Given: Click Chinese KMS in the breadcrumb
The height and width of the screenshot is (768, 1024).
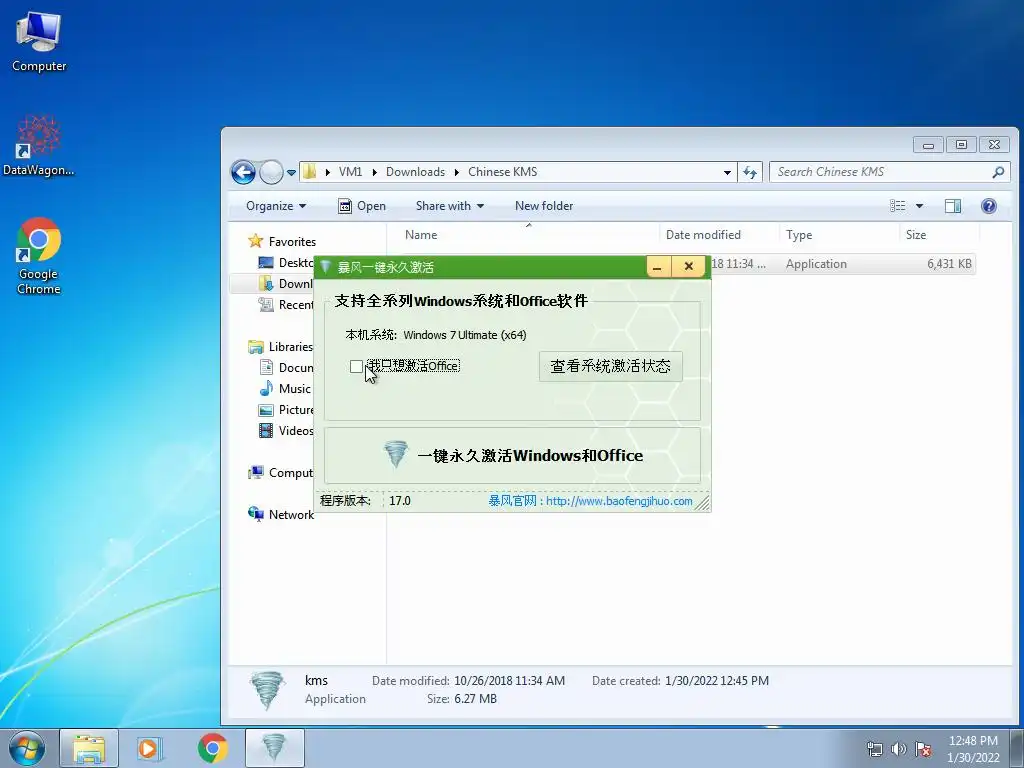Looking at the screenshot, I should pos(502,172).
